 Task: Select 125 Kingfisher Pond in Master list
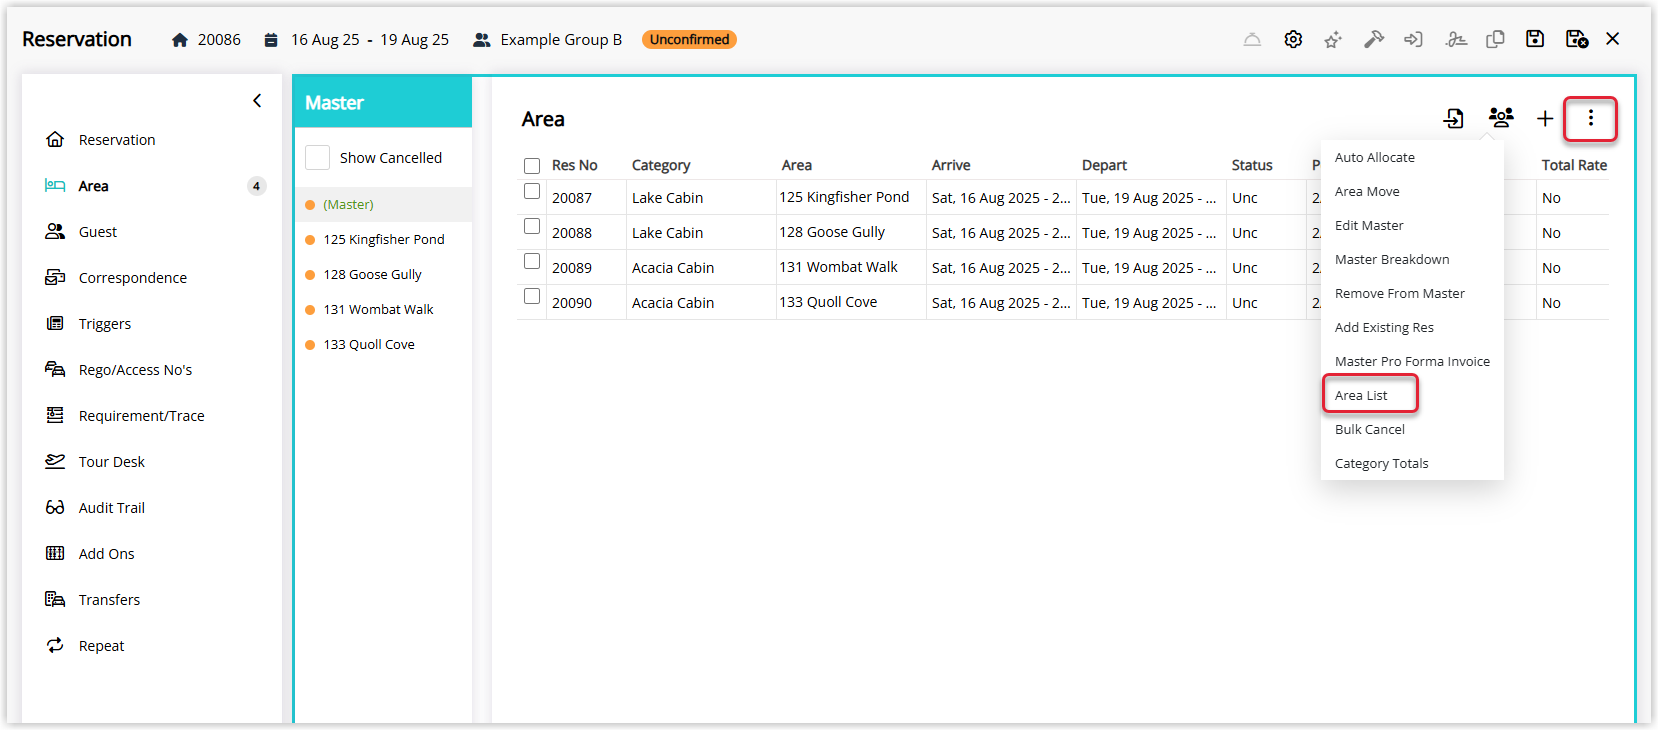[383, 240]
